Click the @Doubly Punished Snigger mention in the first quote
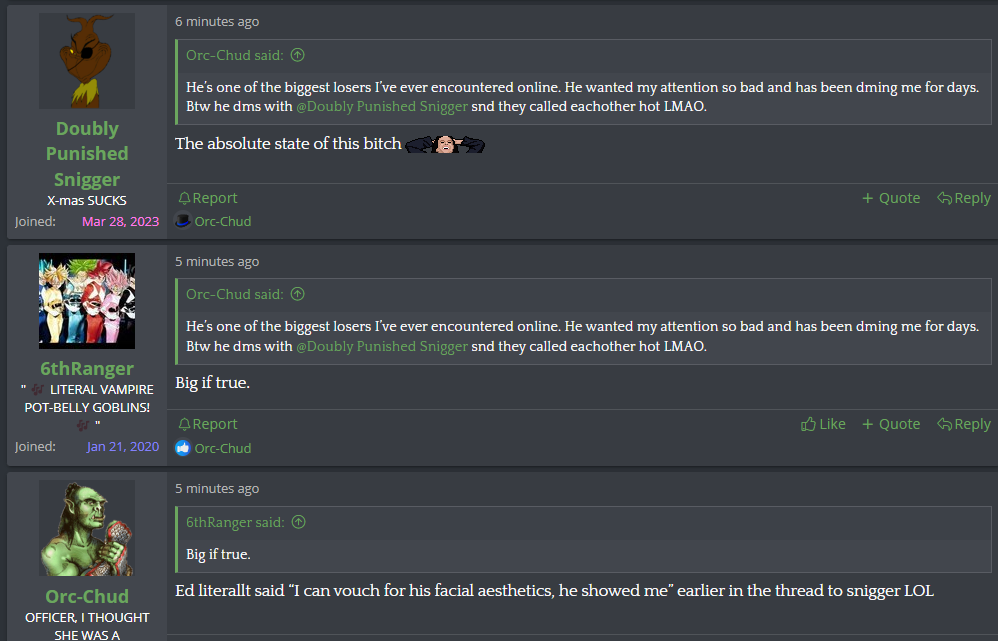Screen dimensions: 998x641 [x=382, y=106]
